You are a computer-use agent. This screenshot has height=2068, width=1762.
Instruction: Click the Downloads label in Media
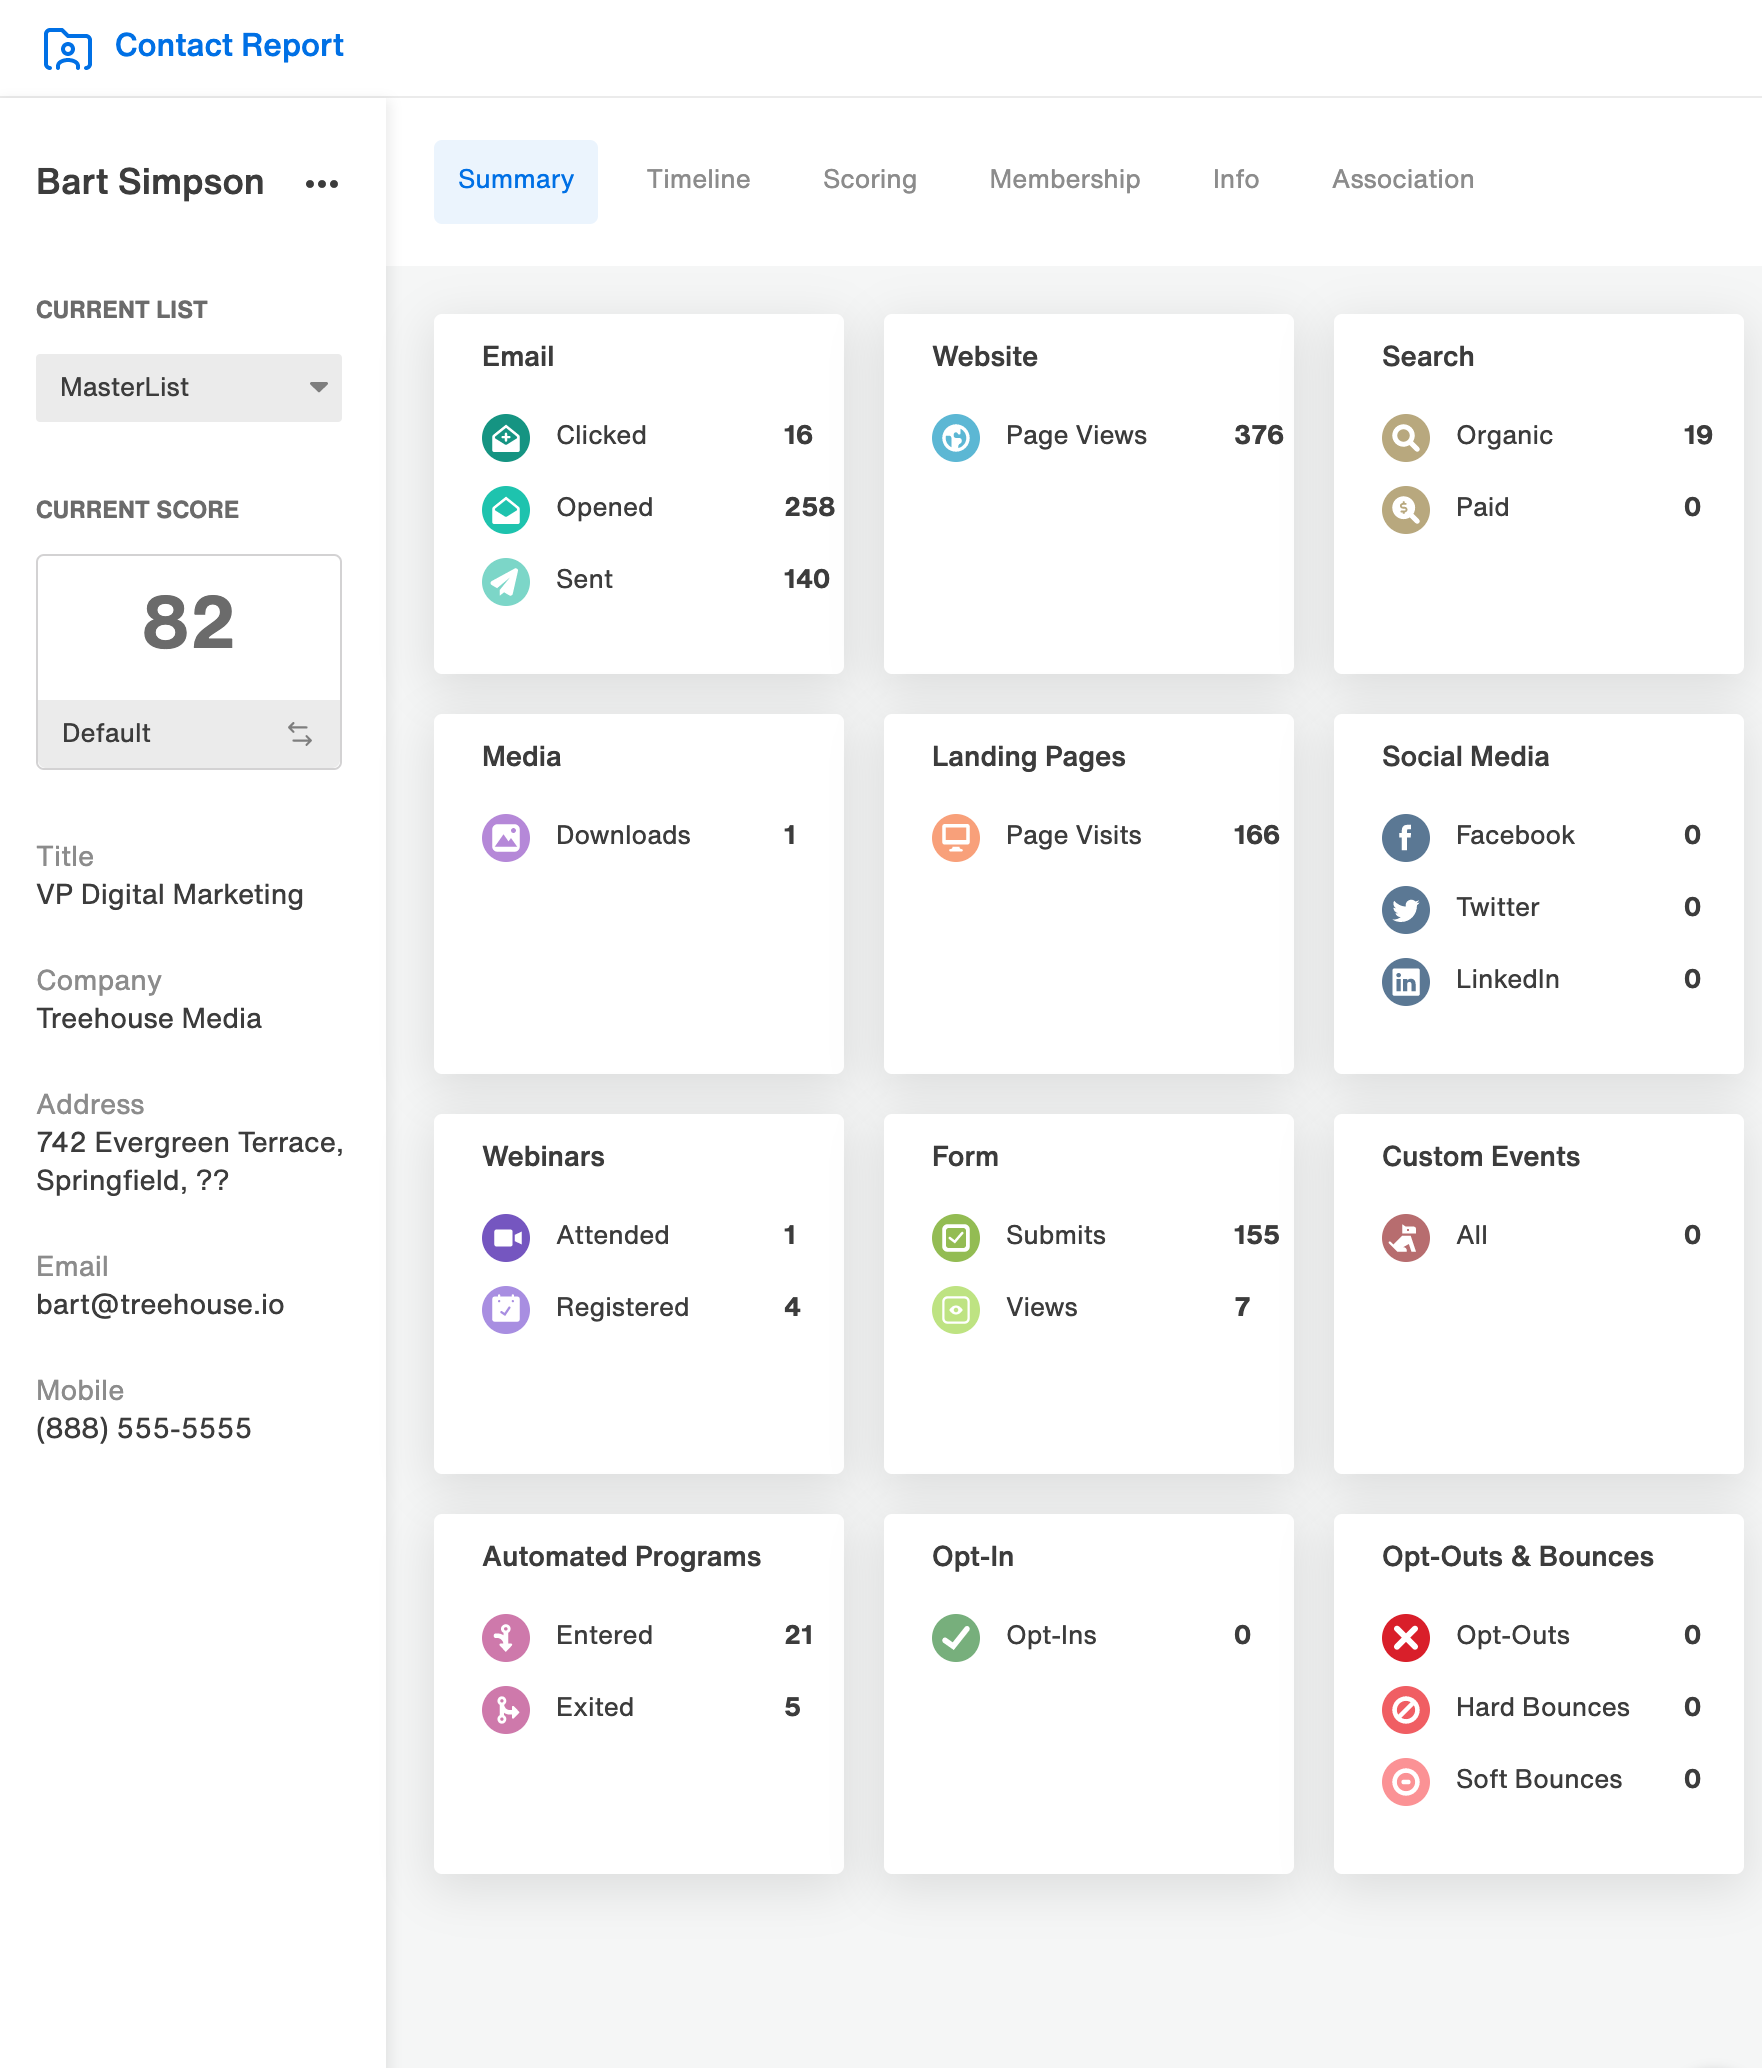pos(623,835)
